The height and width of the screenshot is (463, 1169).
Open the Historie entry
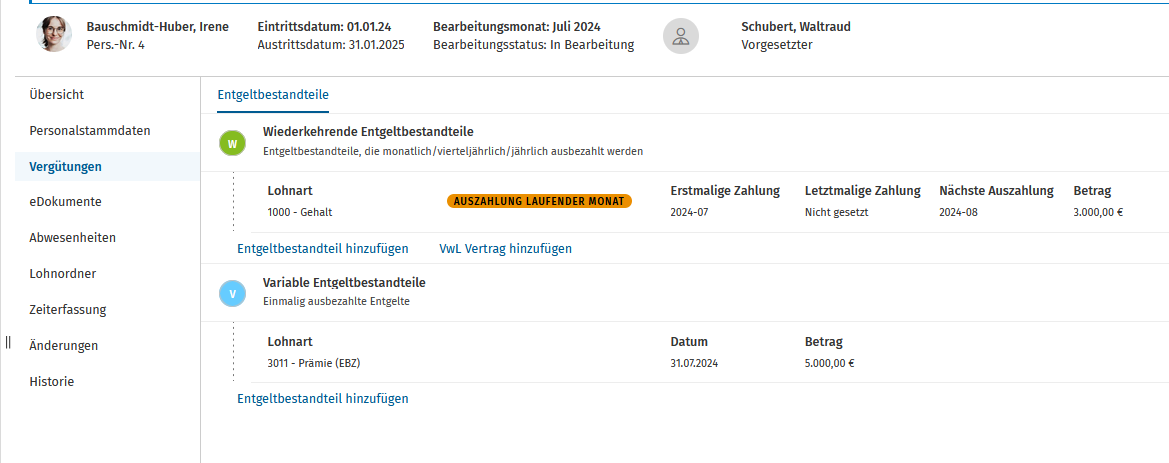pos(51,381)
